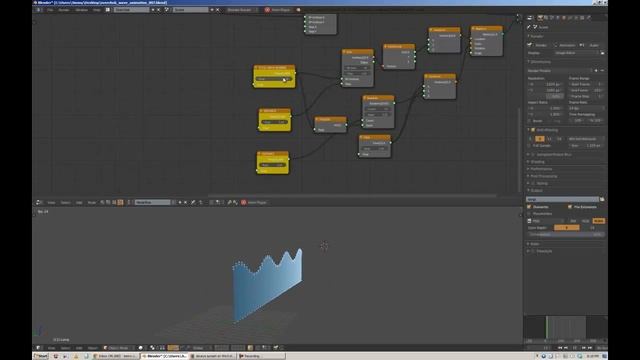Open the Node menu in node editor header
The width and height of the screenshot is (640, 360).
coord(92,202)
